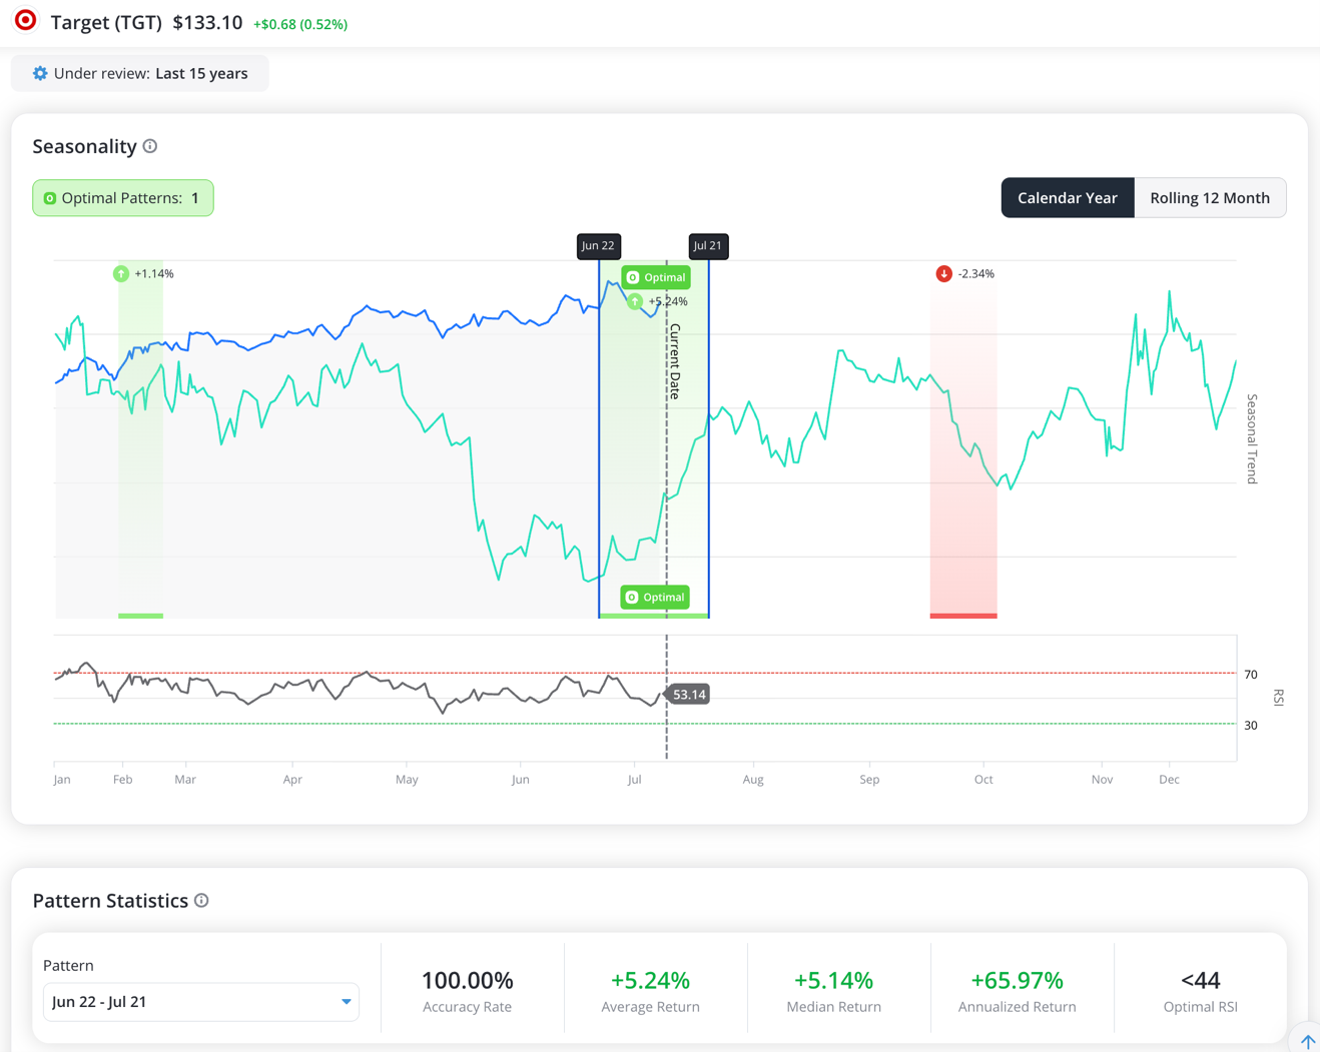Click the Optimal Patterns: 1 badge
1320x1052 pixels.
(123, 198)
